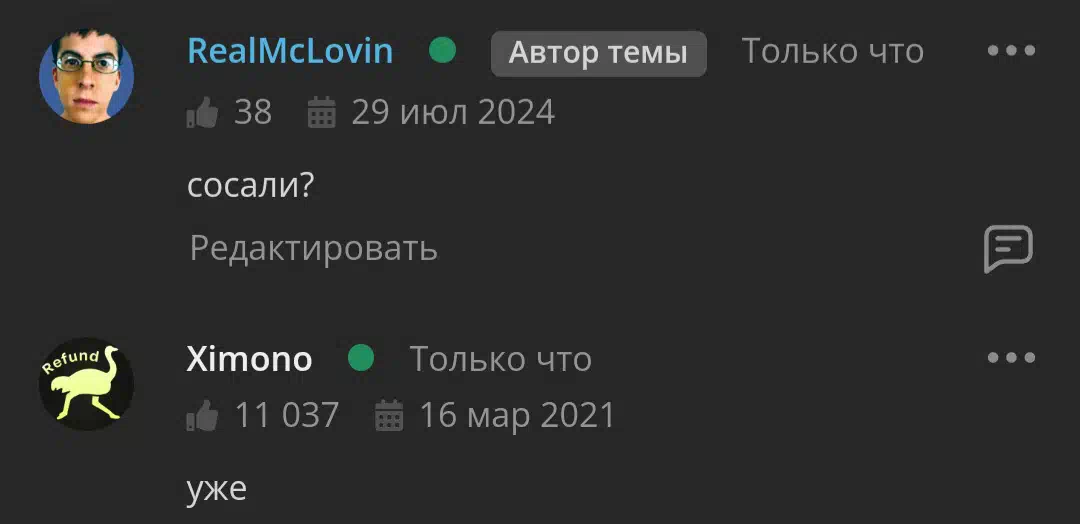1080x524 pixels.
Task: Open RealMcLovin's three-dot post menu
Action: 1011,51
